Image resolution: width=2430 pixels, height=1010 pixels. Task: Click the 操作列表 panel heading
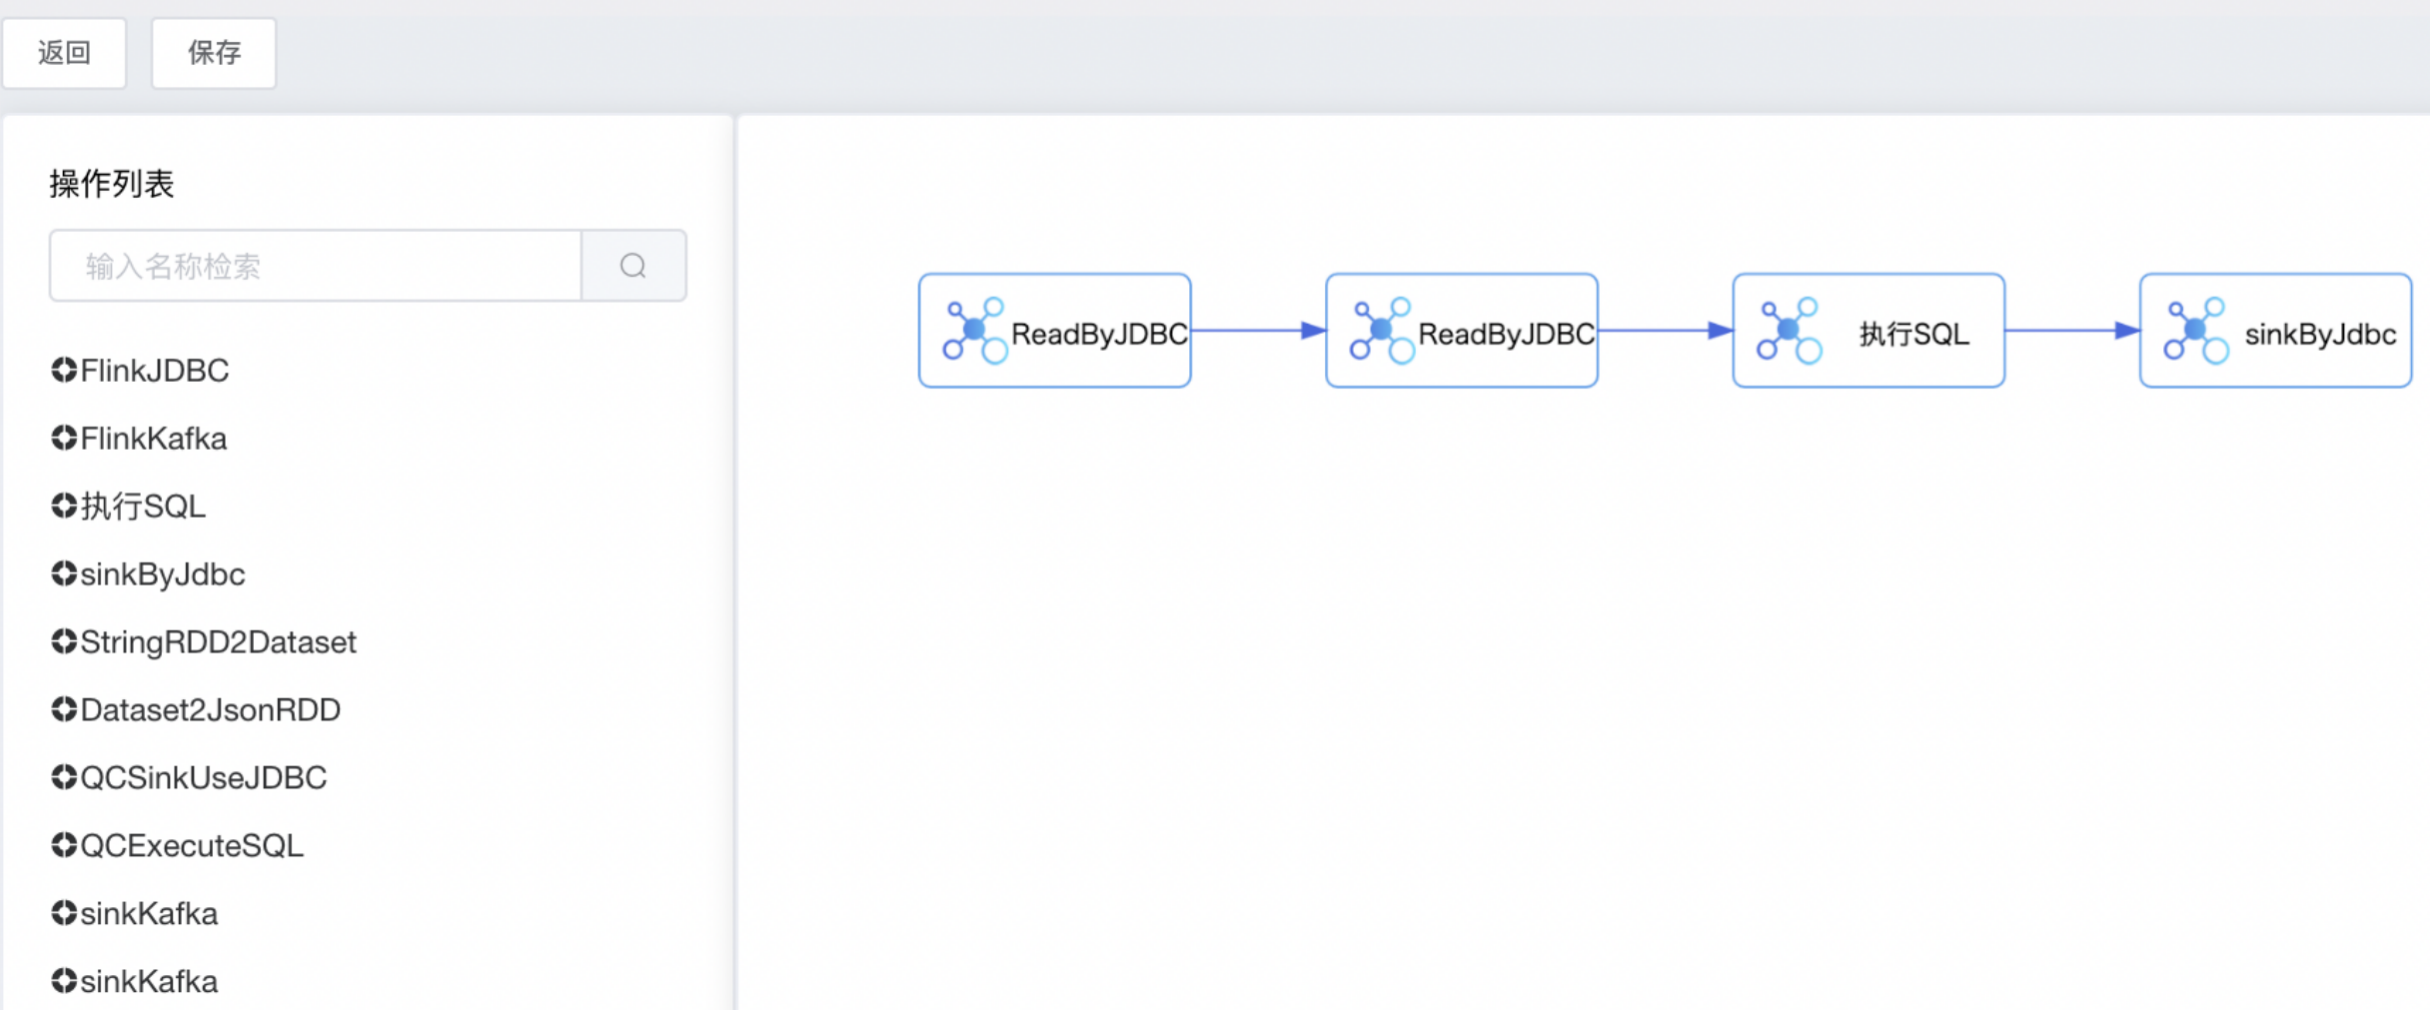click(x=112, y=184)
